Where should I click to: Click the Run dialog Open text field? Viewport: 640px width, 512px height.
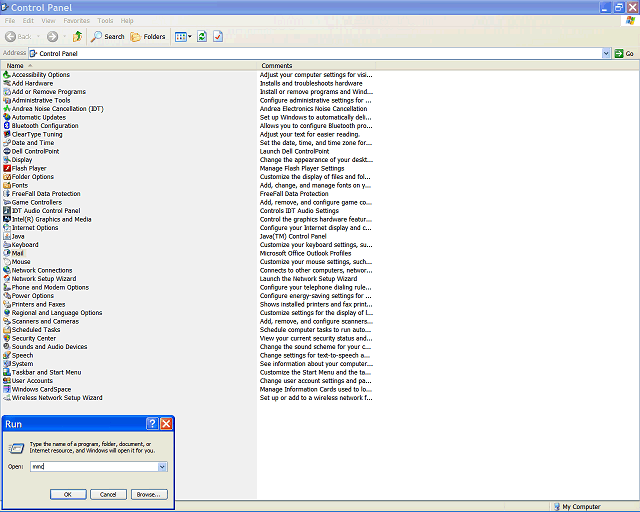(94, 467)
